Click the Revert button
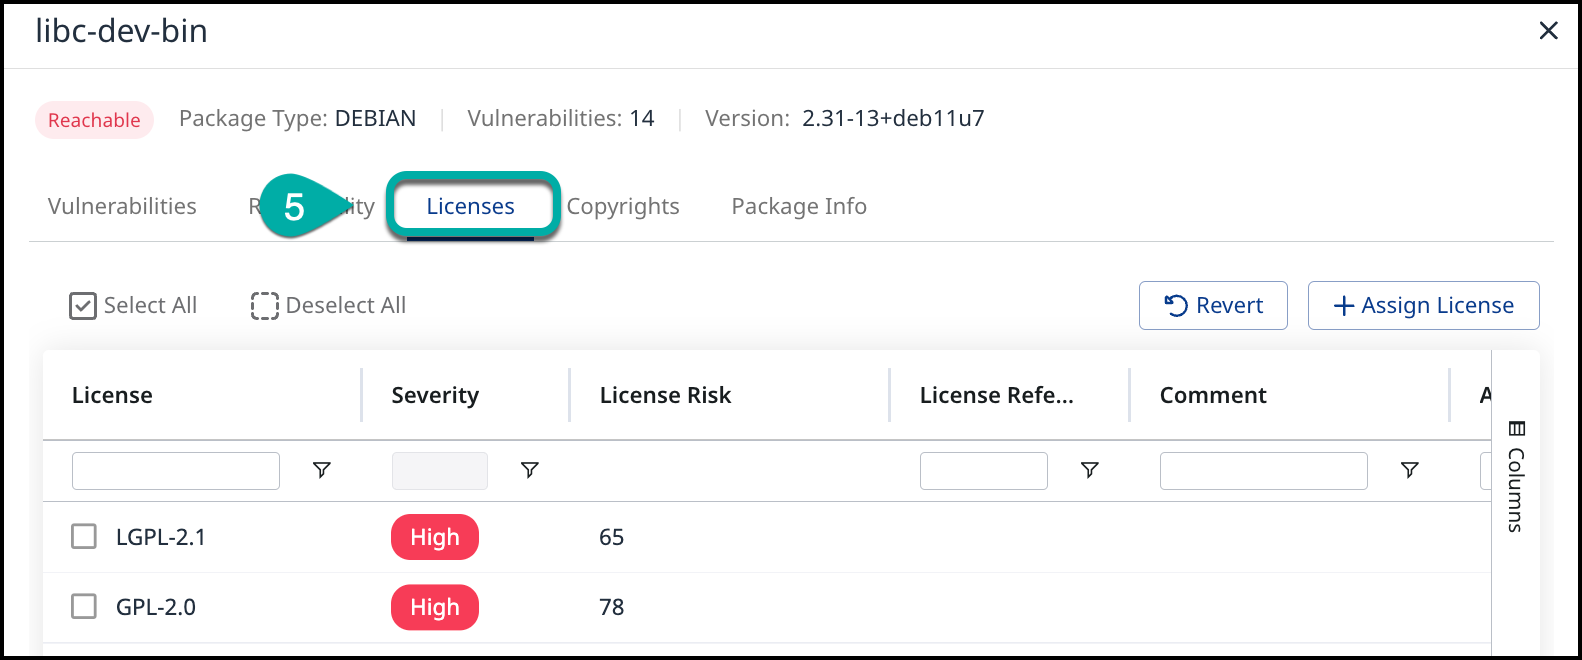The image size is (1582, 660). click(1212, 306)
